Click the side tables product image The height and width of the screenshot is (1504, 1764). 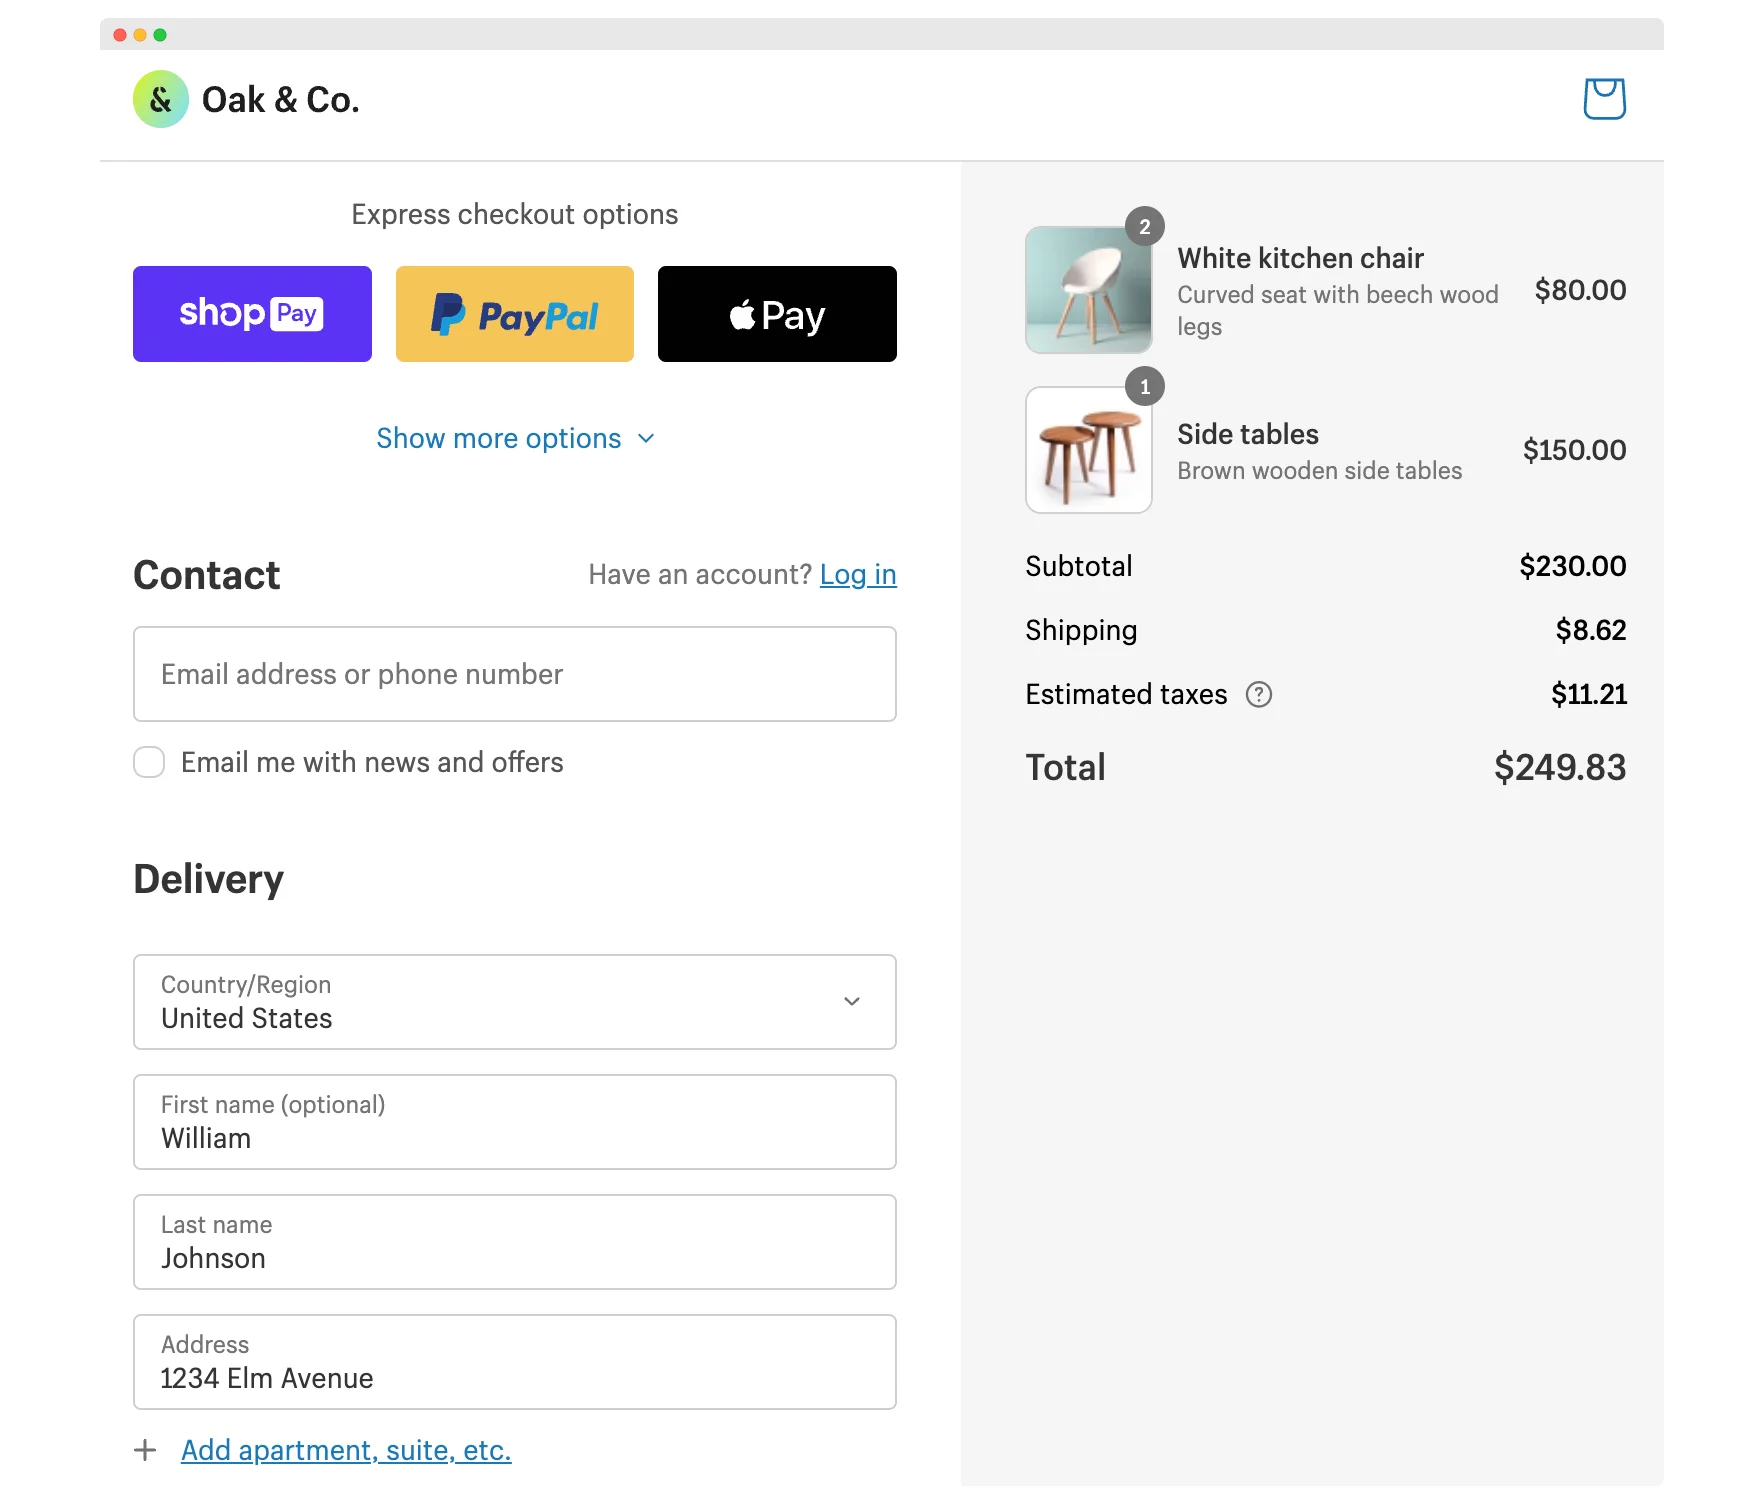click(x=1088, y=450)
